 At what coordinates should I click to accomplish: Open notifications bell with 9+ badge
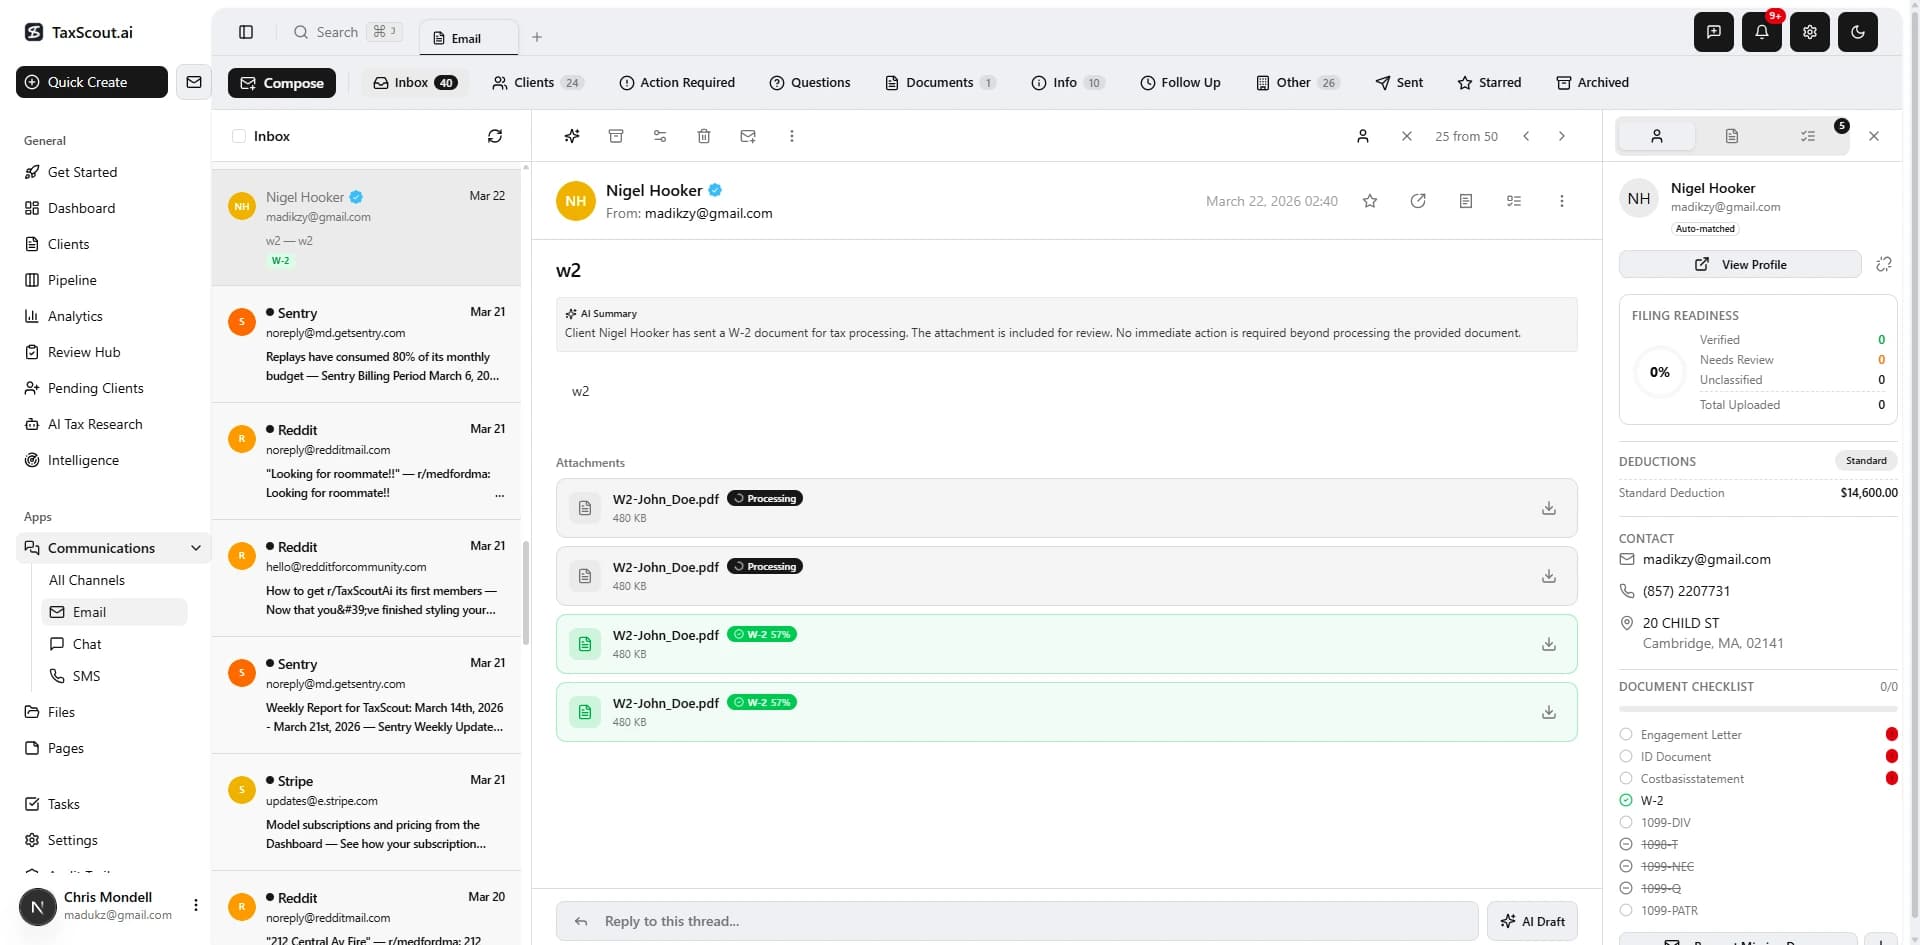[x=1761, y=32]
